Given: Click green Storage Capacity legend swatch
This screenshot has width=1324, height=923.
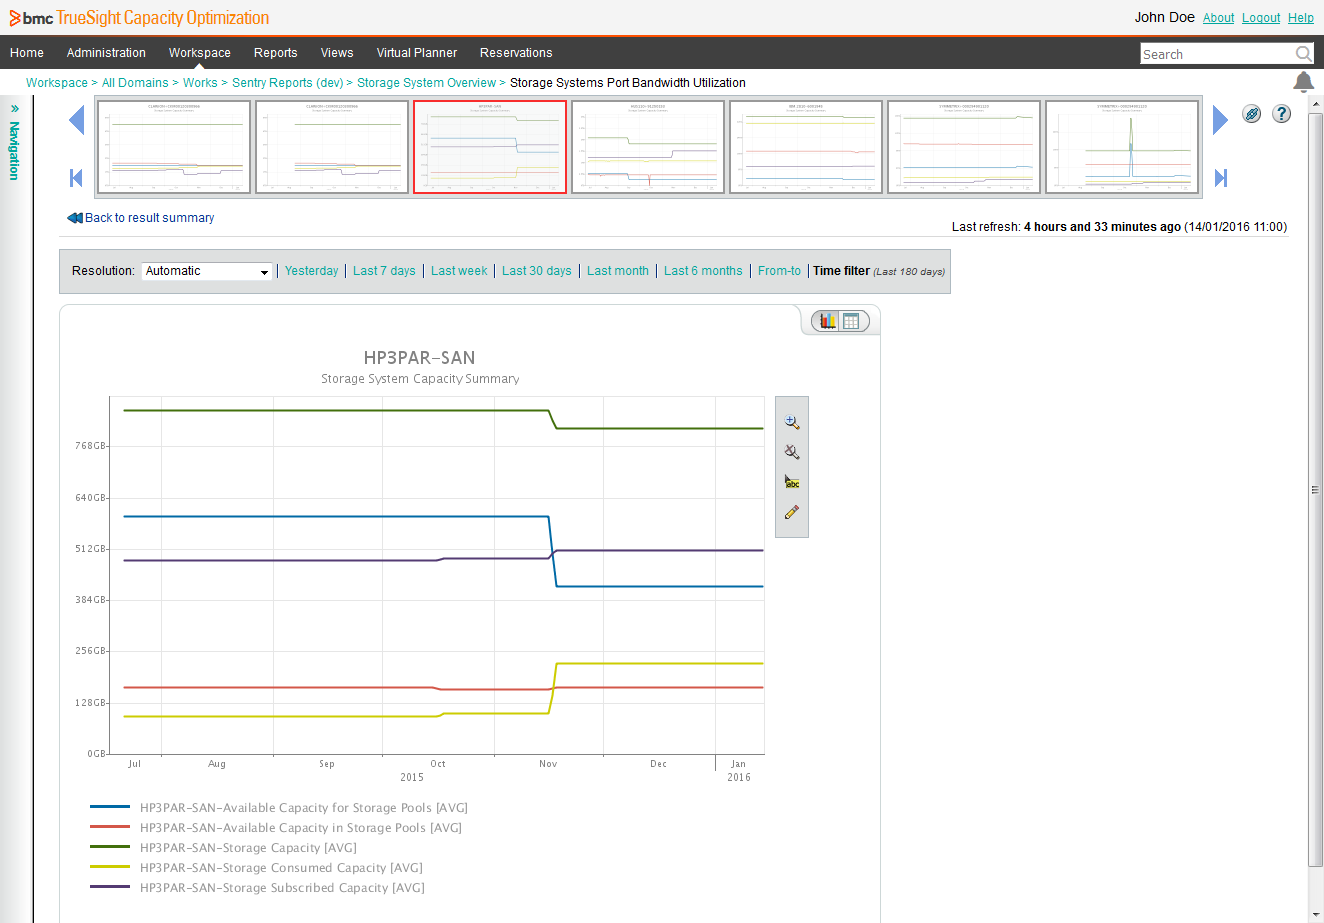Looking at the screenshot, I should click(x=110, y=848).
